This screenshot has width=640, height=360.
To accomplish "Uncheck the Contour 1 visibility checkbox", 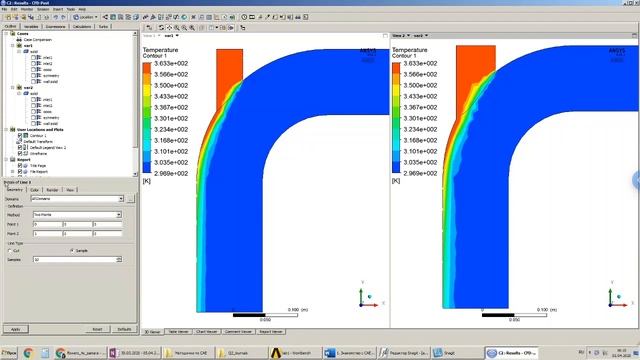I will pyautogui.click(x=20, y=136).
